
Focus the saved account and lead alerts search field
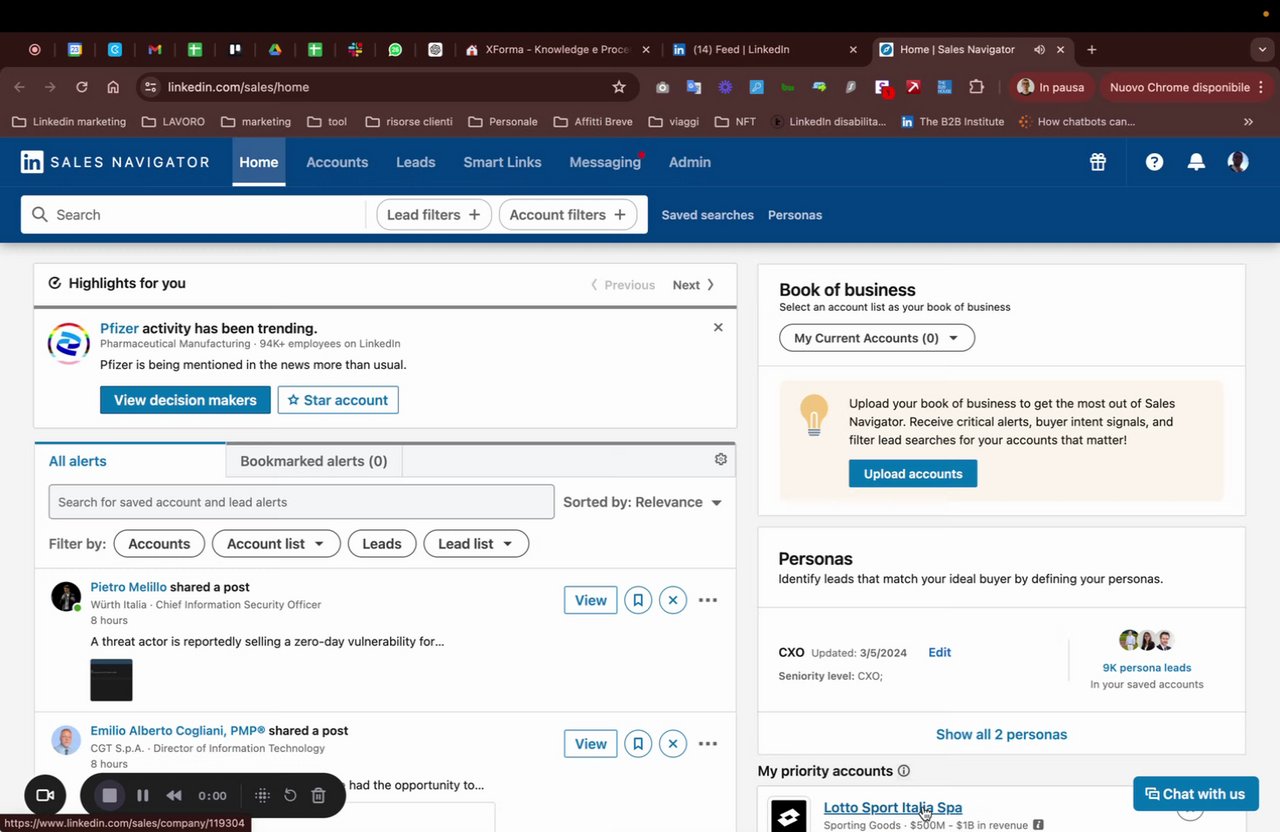click(x=301, y=502)
